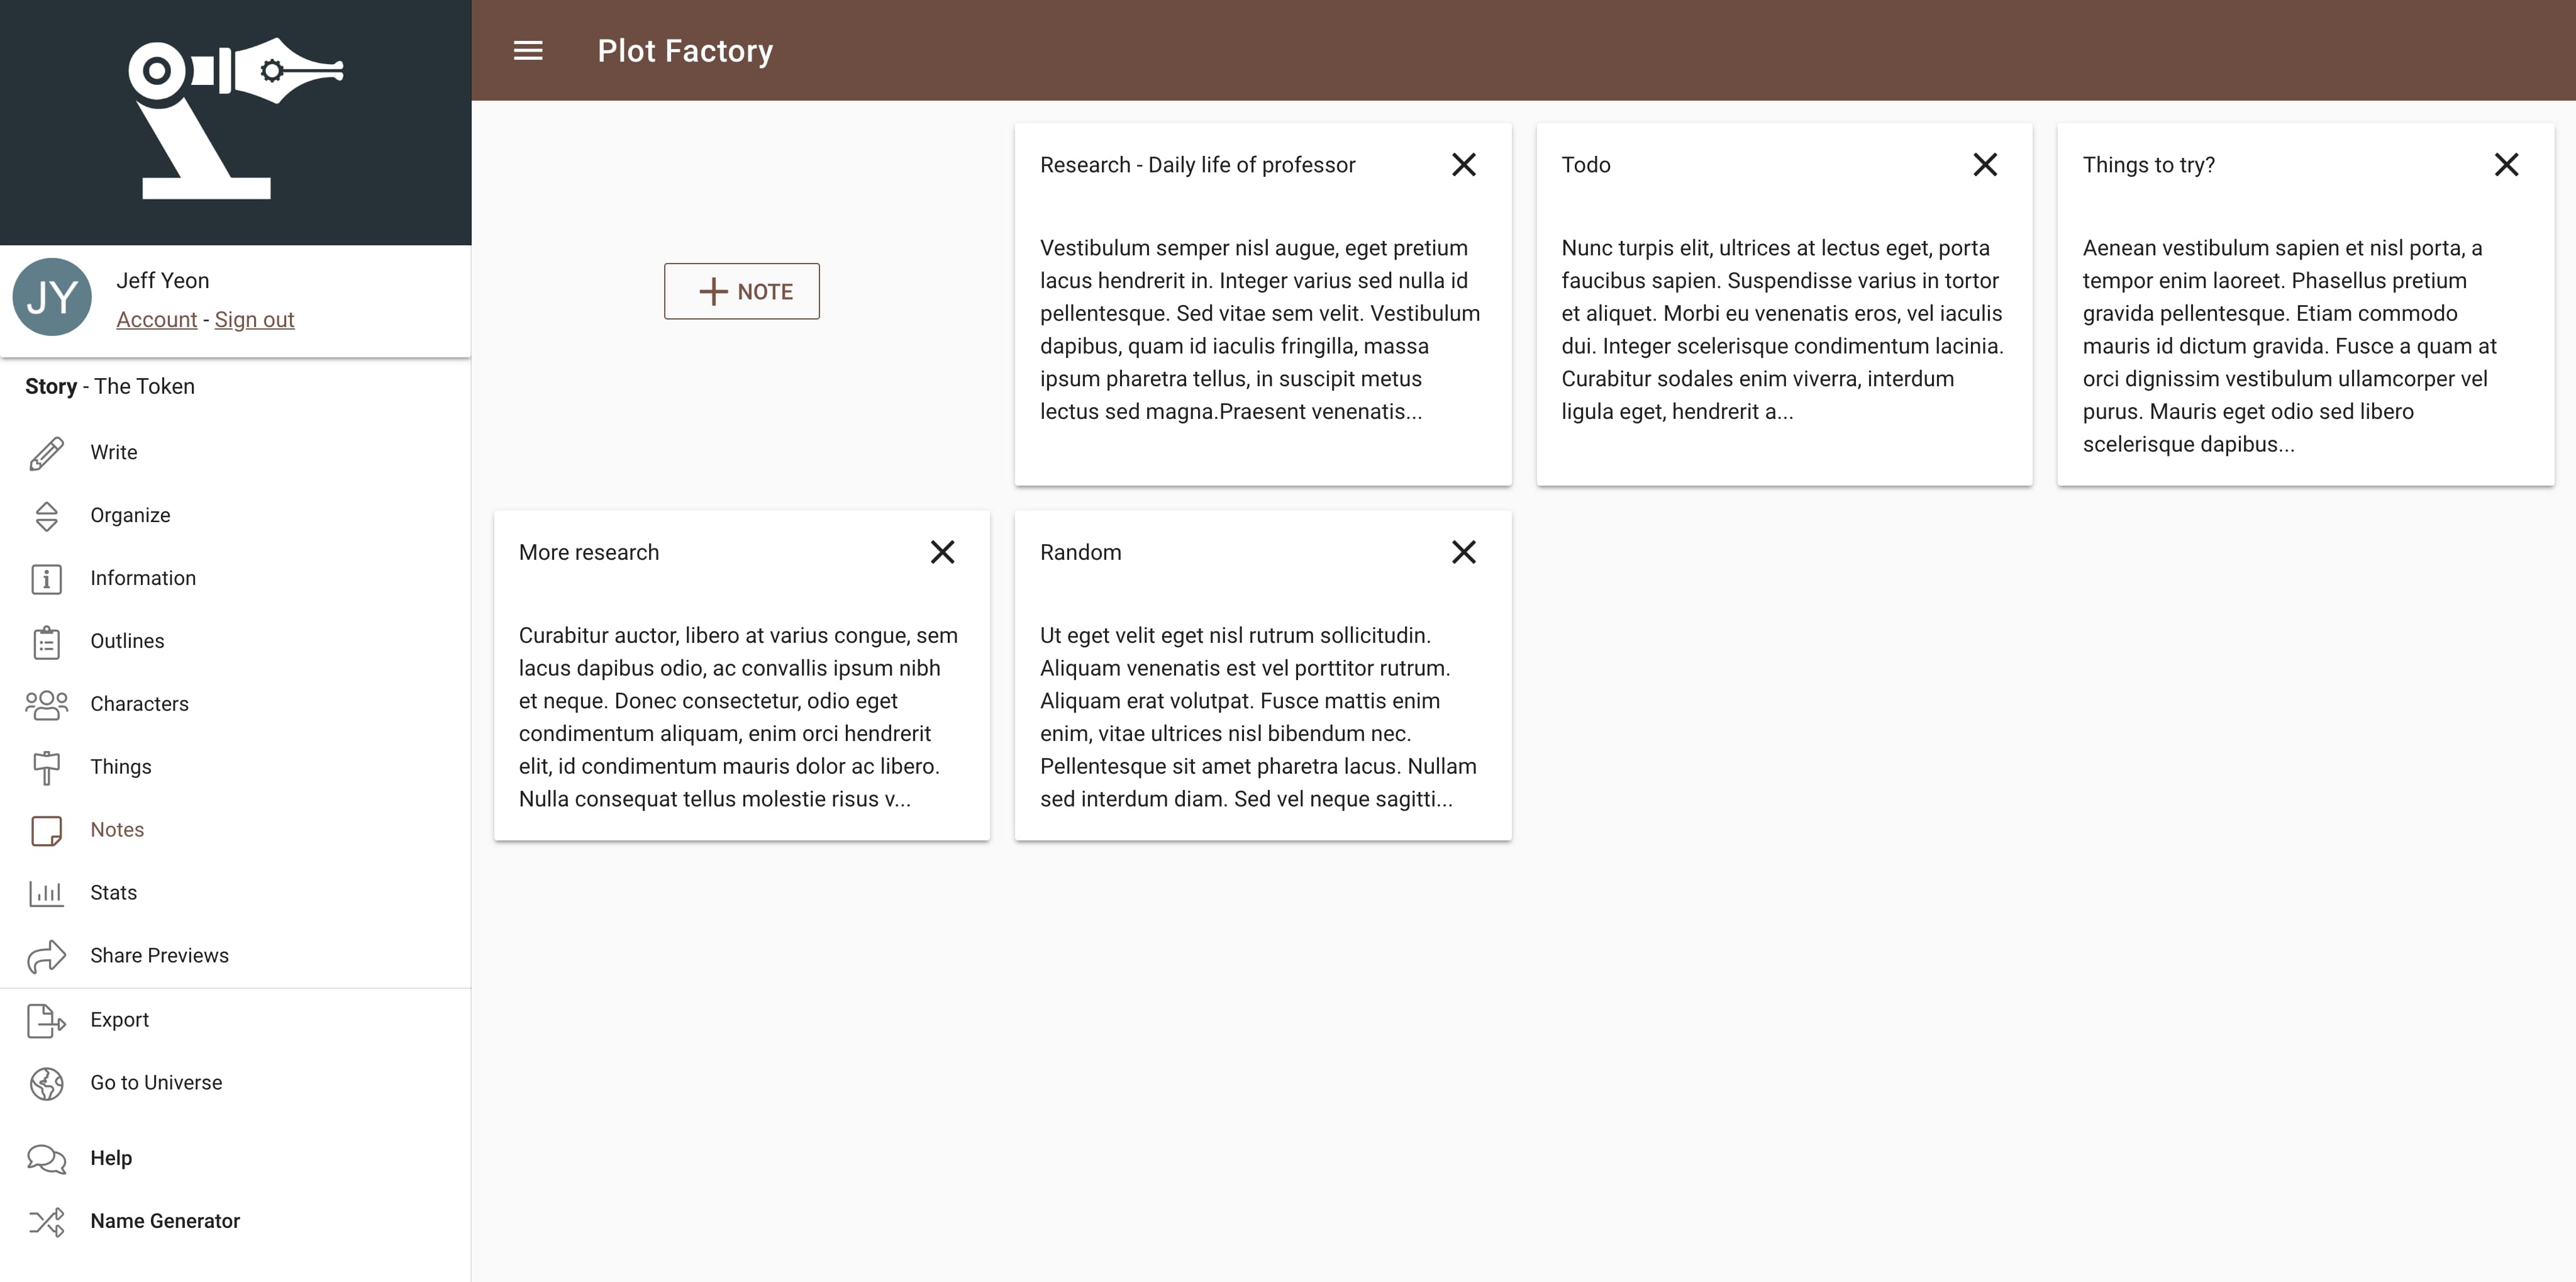Close the Random note card
The width and height of the screenshot is (2576, 1282).
[x=1464, y=551]
